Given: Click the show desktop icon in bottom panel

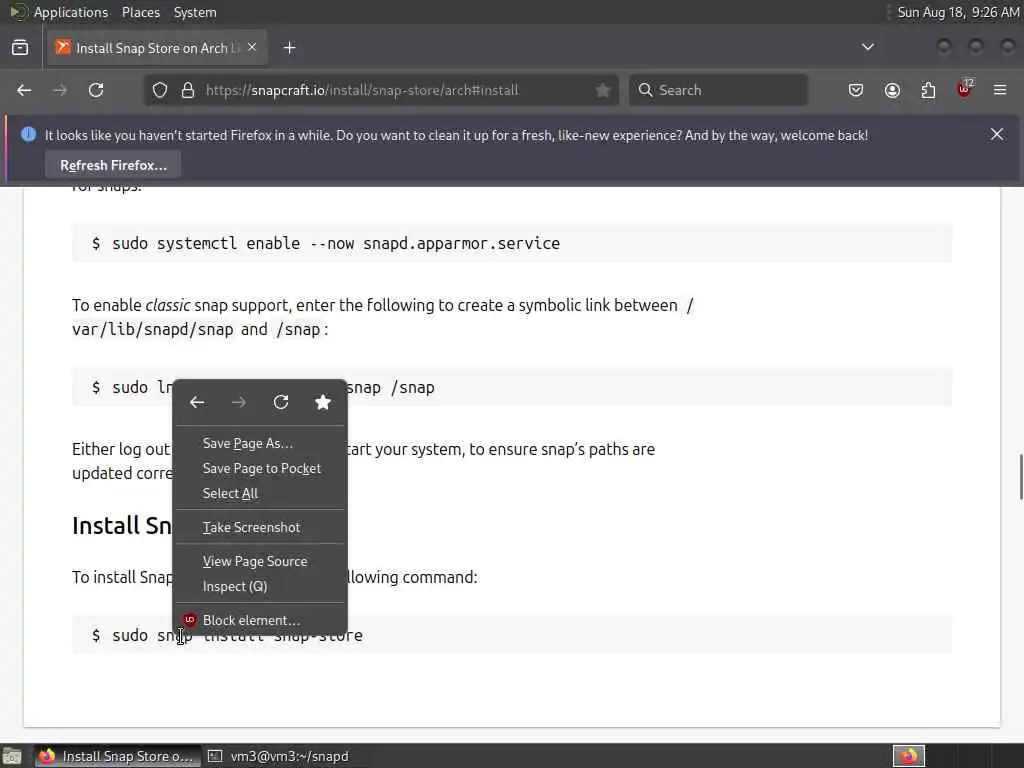Looking at the screenshot, I should tap(11, 757).
